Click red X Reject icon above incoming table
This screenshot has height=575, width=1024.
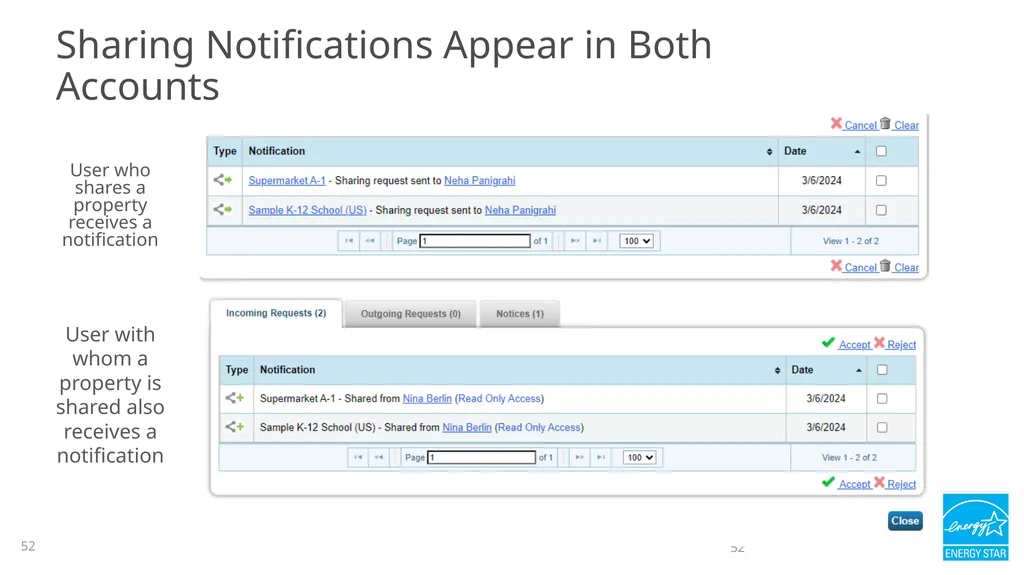click(x=879, y=342)
